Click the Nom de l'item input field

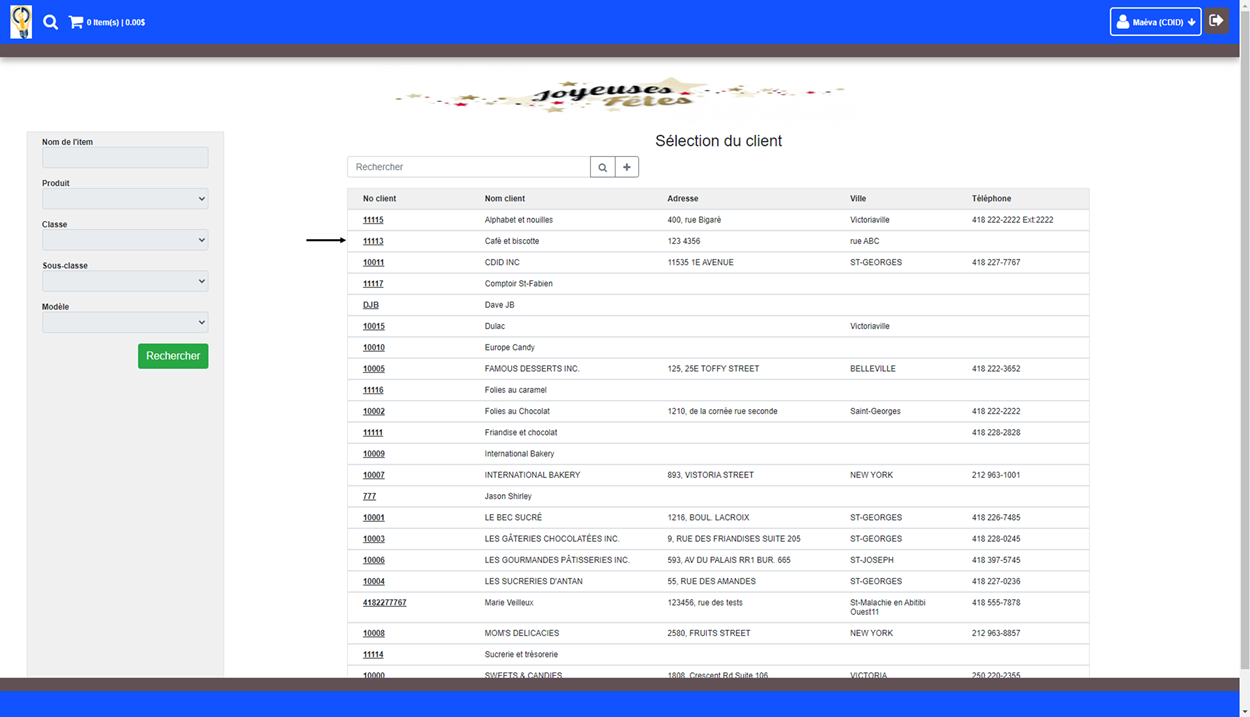(x=124, y=157)
